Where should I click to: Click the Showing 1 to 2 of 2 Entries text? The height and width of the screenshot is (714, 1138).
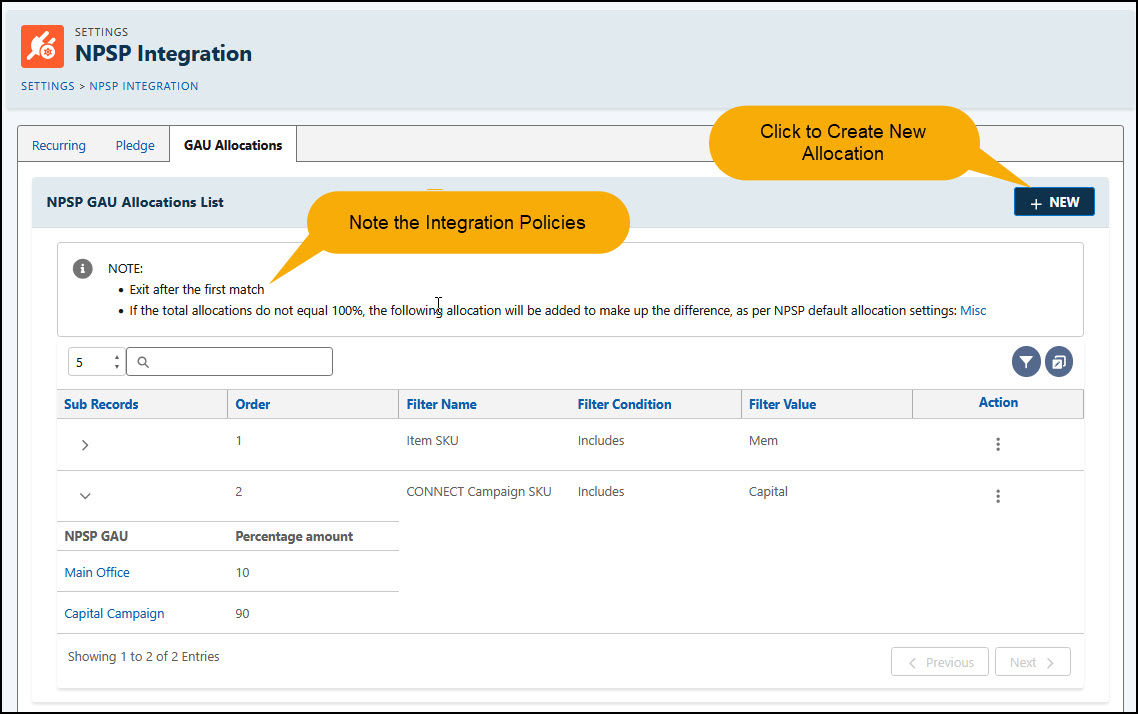[x=144, y=657]
